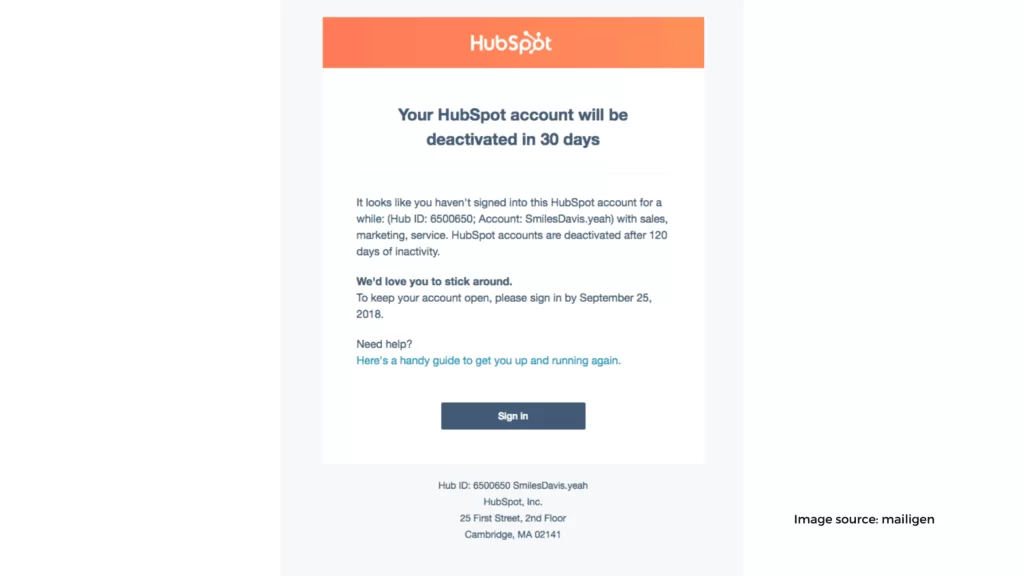Click 'Cambridge, MA 02141' footer text
The height and width of the screenshot is (576, 1024).
513,534
